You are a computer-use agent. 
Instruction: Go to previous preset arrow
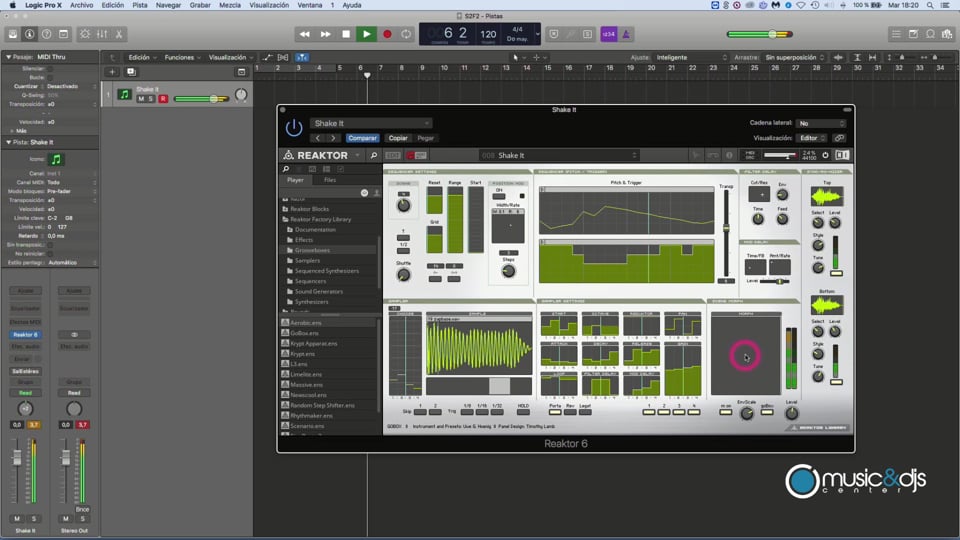(x=318, y=138)
